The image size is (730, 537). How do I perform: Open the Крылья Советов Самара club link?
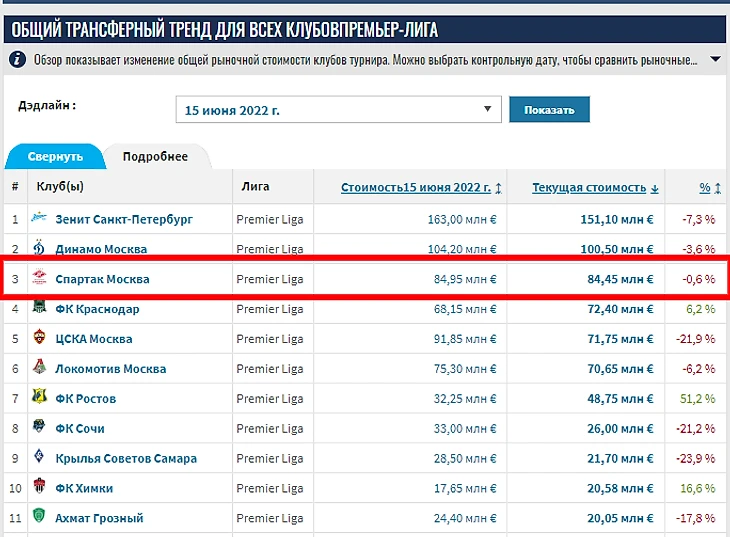point(126,458)
